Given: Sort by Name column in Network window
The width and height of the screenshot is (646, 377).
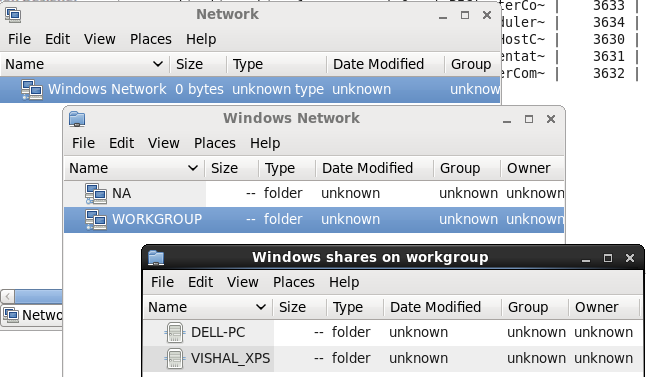Looking at the screenshot, I should (x=84, y=64).
